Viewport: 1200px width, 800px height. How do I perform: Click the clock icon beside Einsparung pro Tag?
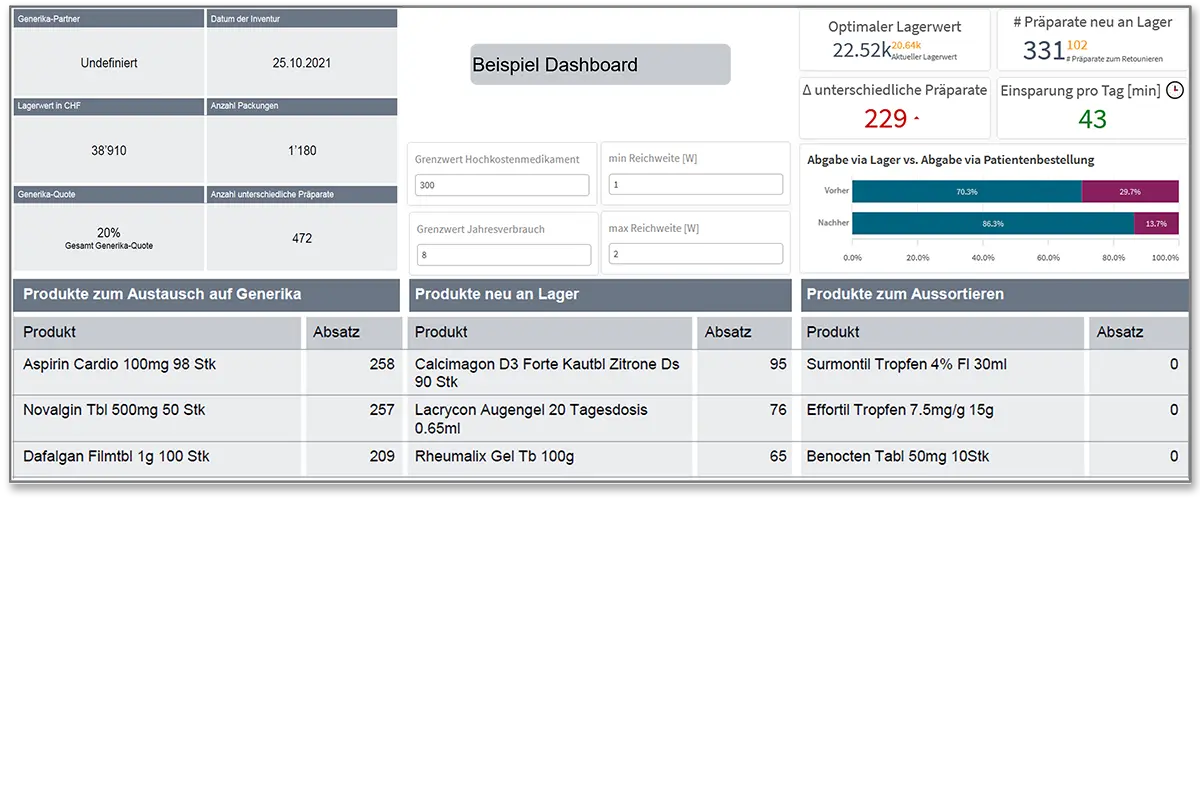[x=1175, y=90]
